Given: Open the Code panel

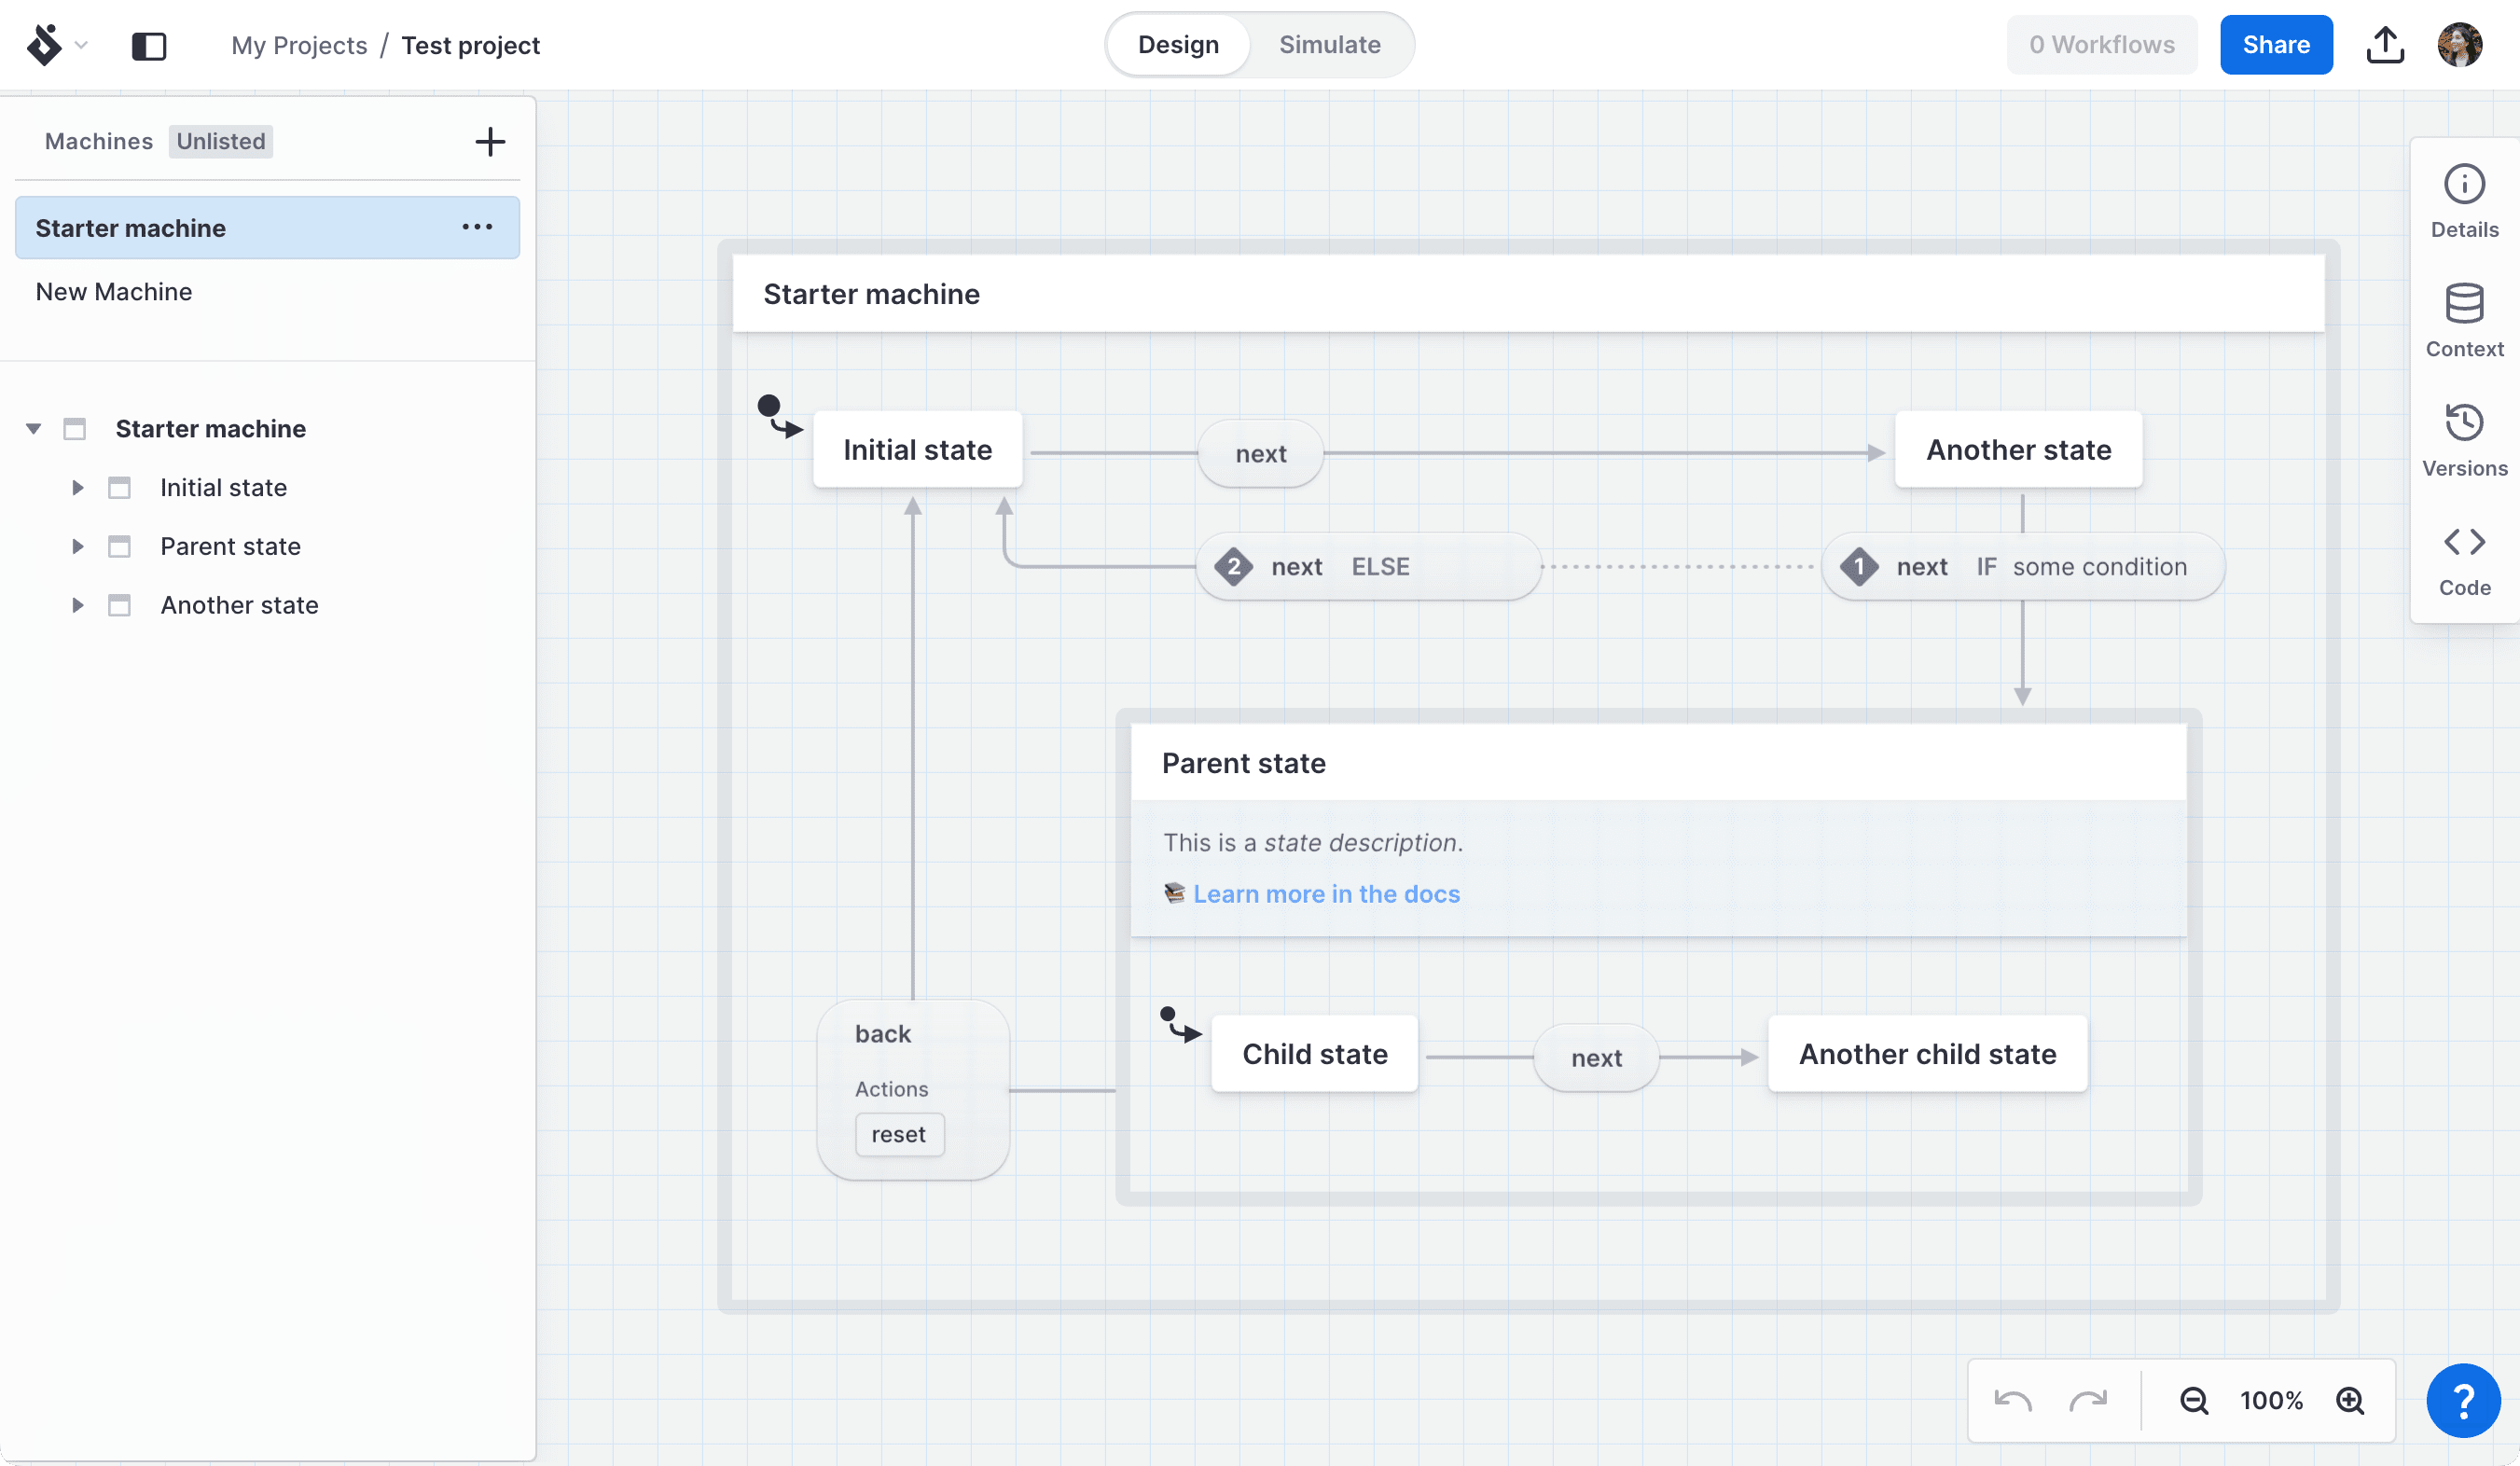Looking at the screenshot, I should point(2463,559).
